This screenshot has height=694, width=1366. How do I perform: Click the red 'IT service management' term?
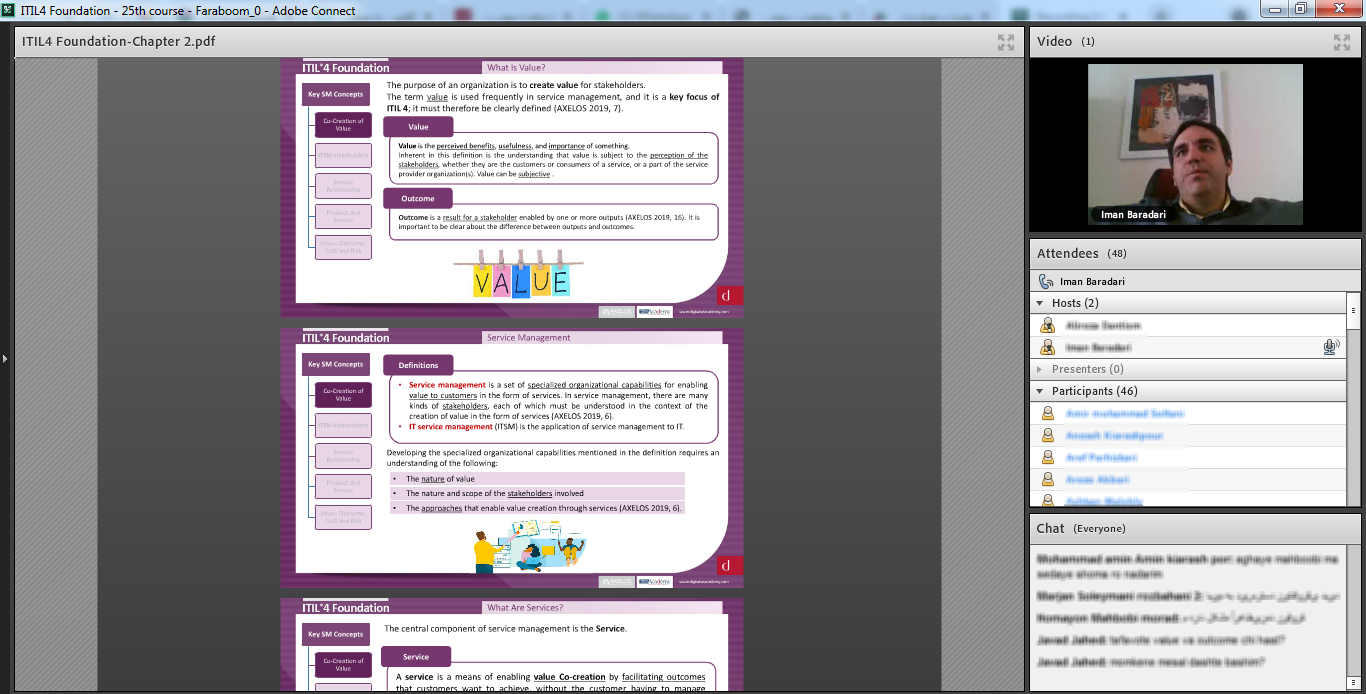451,427
